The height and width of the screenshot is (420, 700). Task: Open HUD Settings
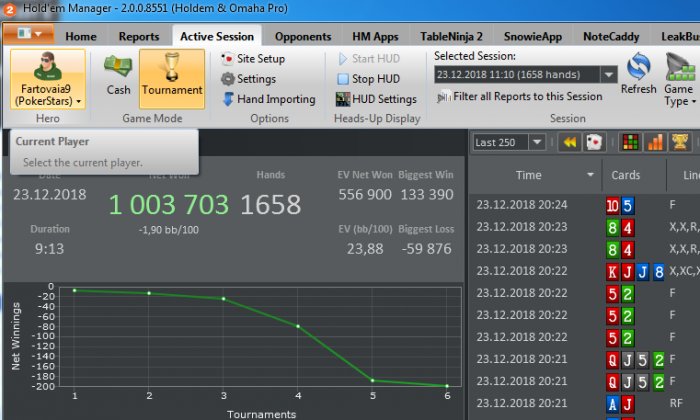376,99
